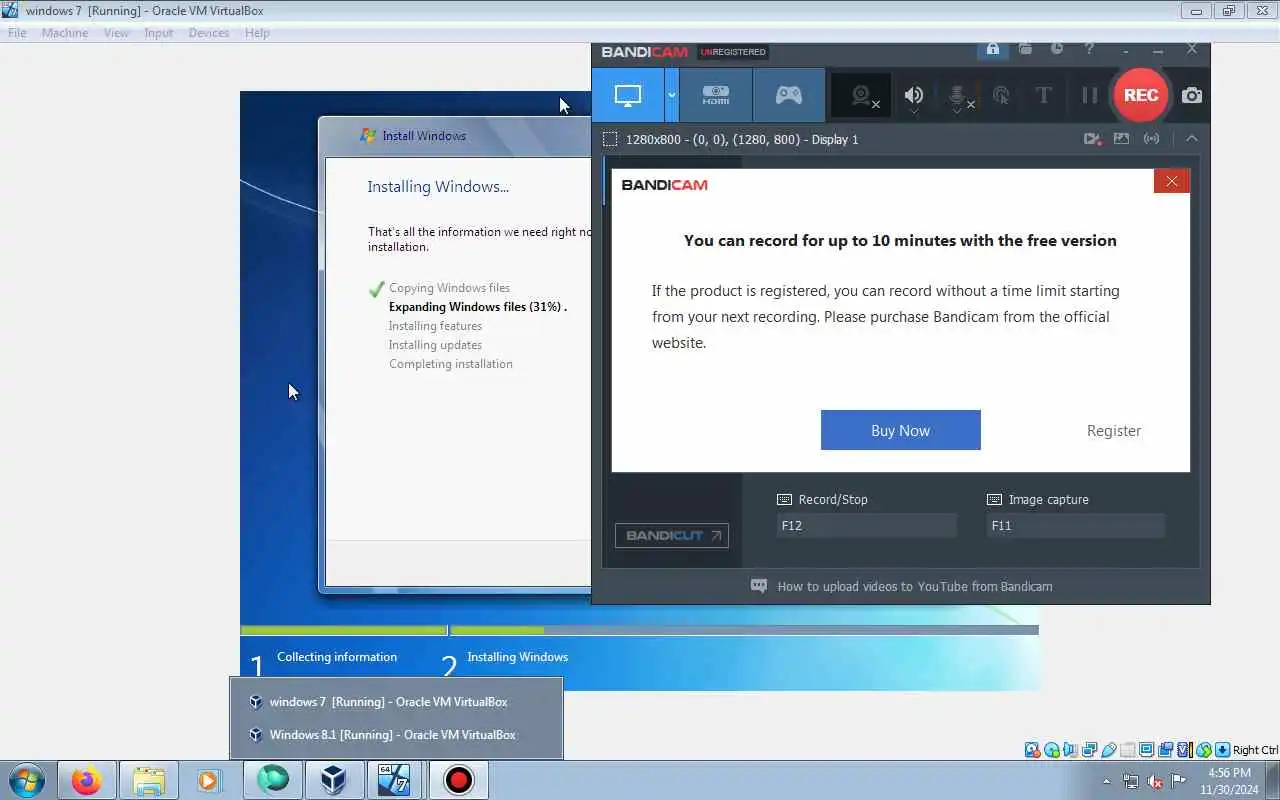Viewport: 1280px width, 800px height.
Task: Click the network tray icon
Action: coord(1131,781)
